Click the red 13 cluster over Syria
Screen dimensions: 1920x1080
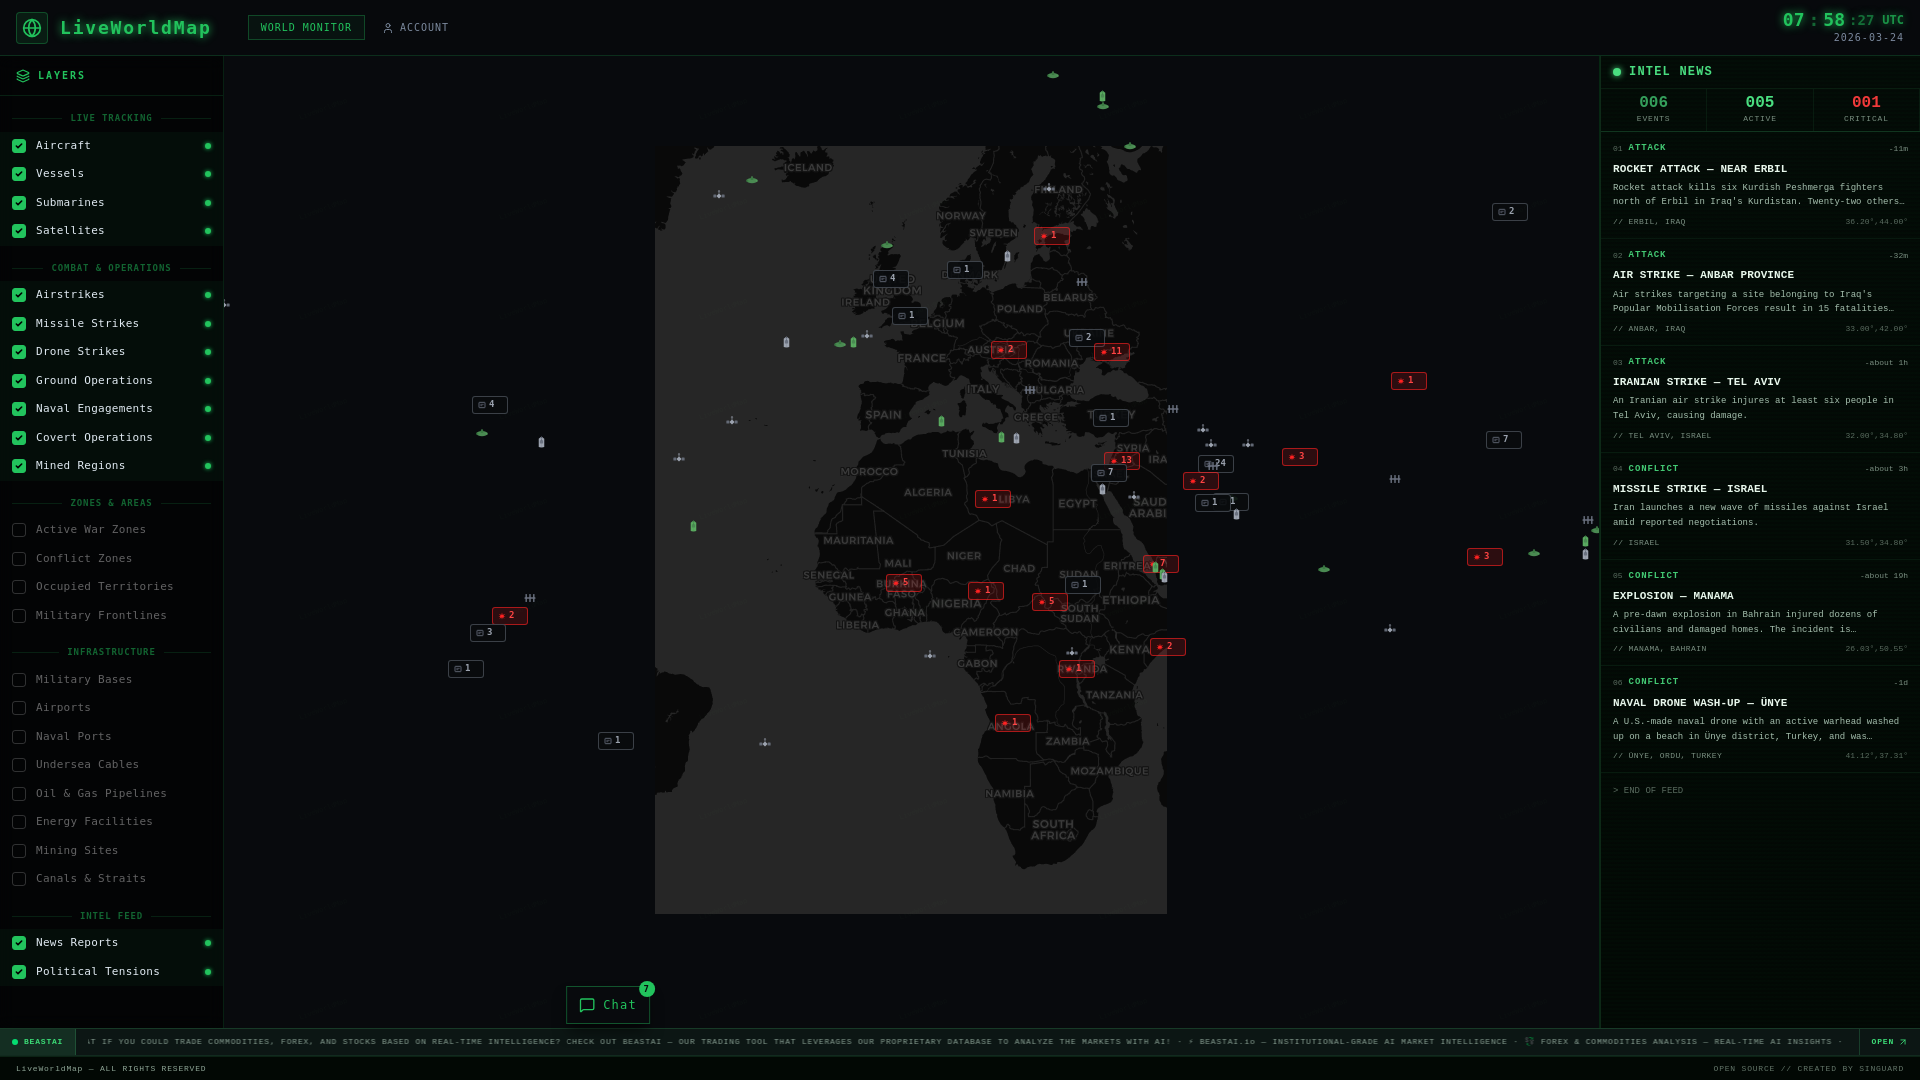tap(1122, 461)
